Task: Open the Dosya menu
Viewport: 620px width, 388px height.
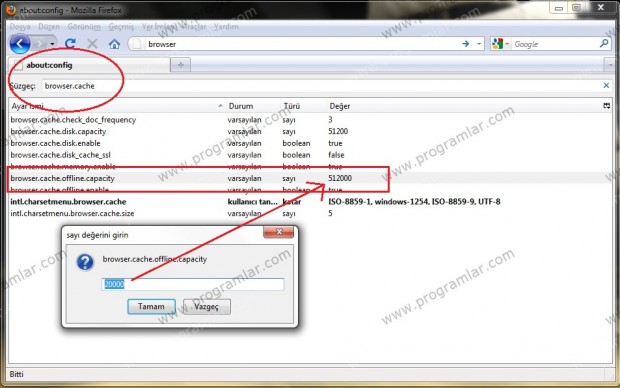Action: [x=20, y=26]
